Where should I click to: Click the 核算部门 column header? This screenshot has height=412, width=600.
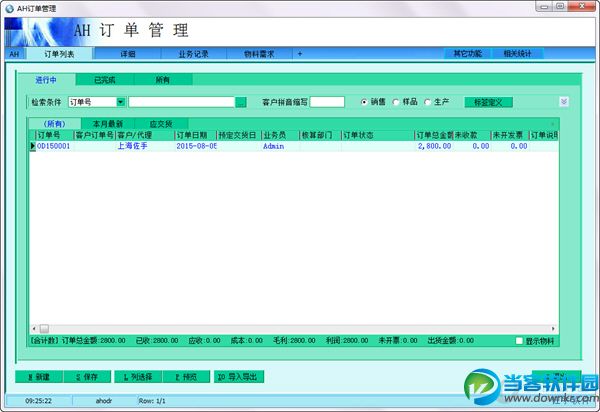pyautogui.click(x=321, y=135)
